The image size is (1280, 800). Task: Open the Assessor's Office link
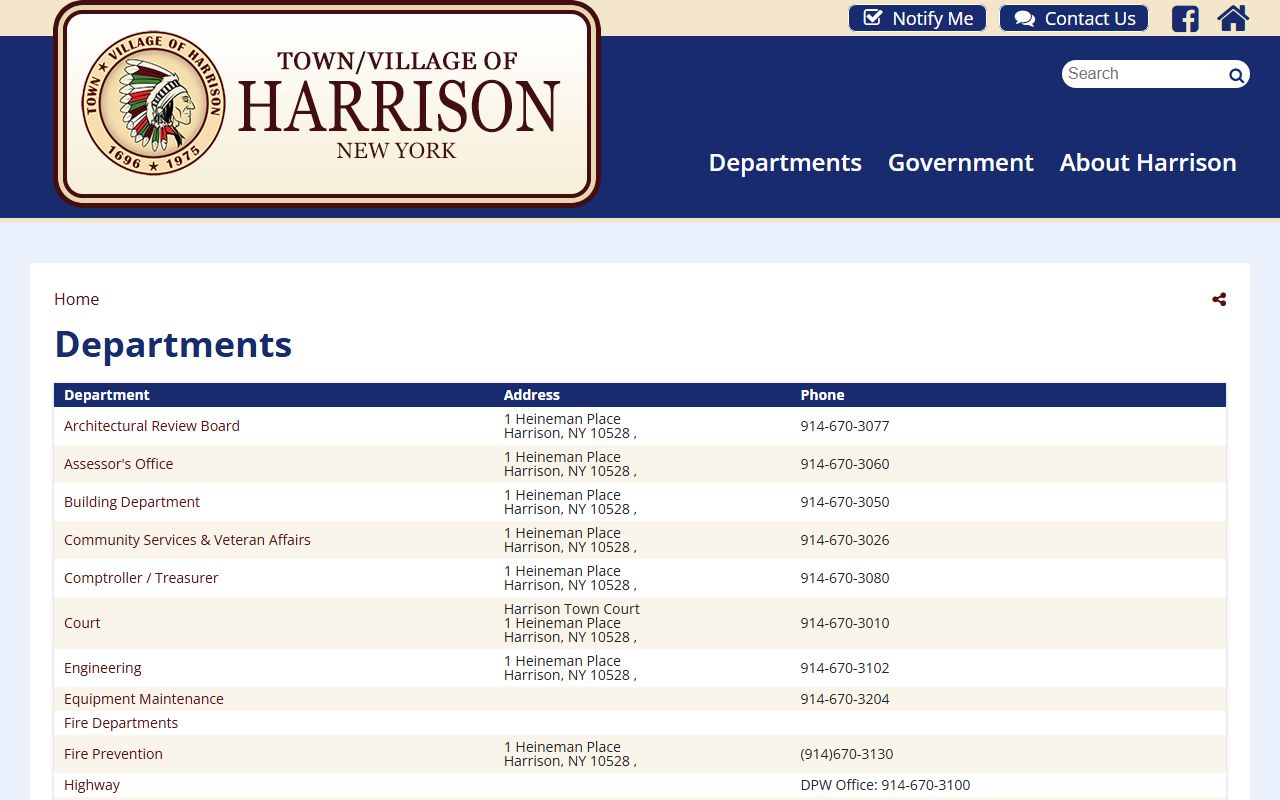coord(118,464)
